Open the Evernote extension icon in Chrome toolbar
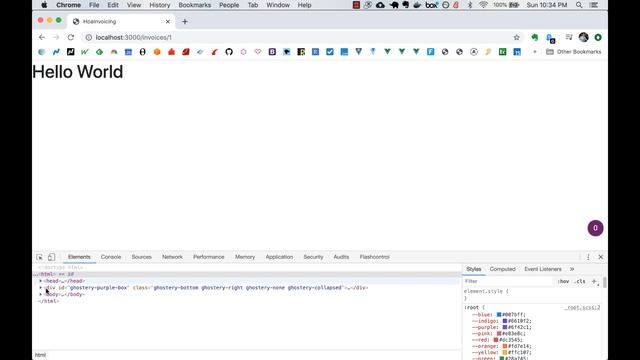Viewport: 640px width, 360px height. tap(535, 37)
